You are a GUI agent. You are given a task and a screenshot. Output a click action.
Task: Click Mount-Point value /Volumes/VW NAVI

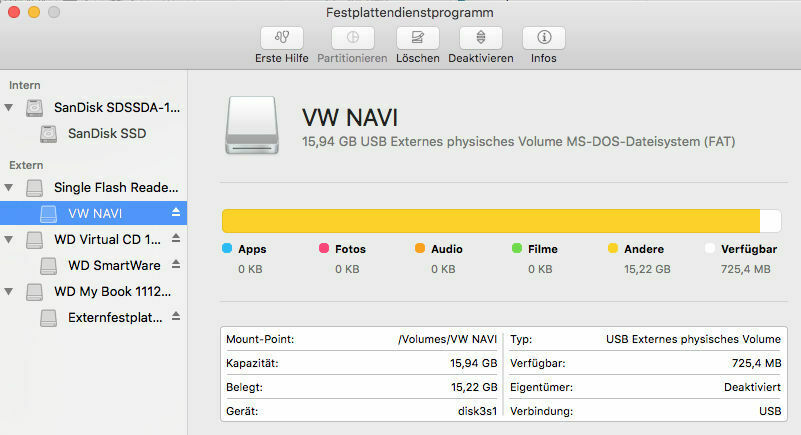click(447, 340)
